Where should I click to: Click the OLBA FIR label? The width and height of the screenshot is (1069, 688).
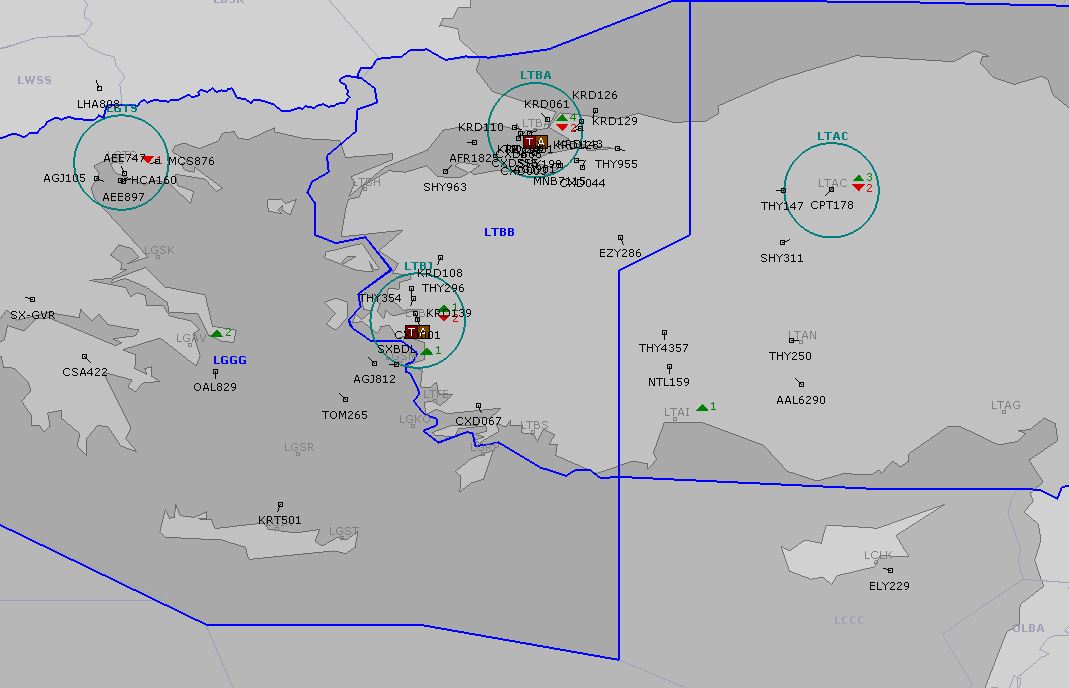tap(1029, 628)
